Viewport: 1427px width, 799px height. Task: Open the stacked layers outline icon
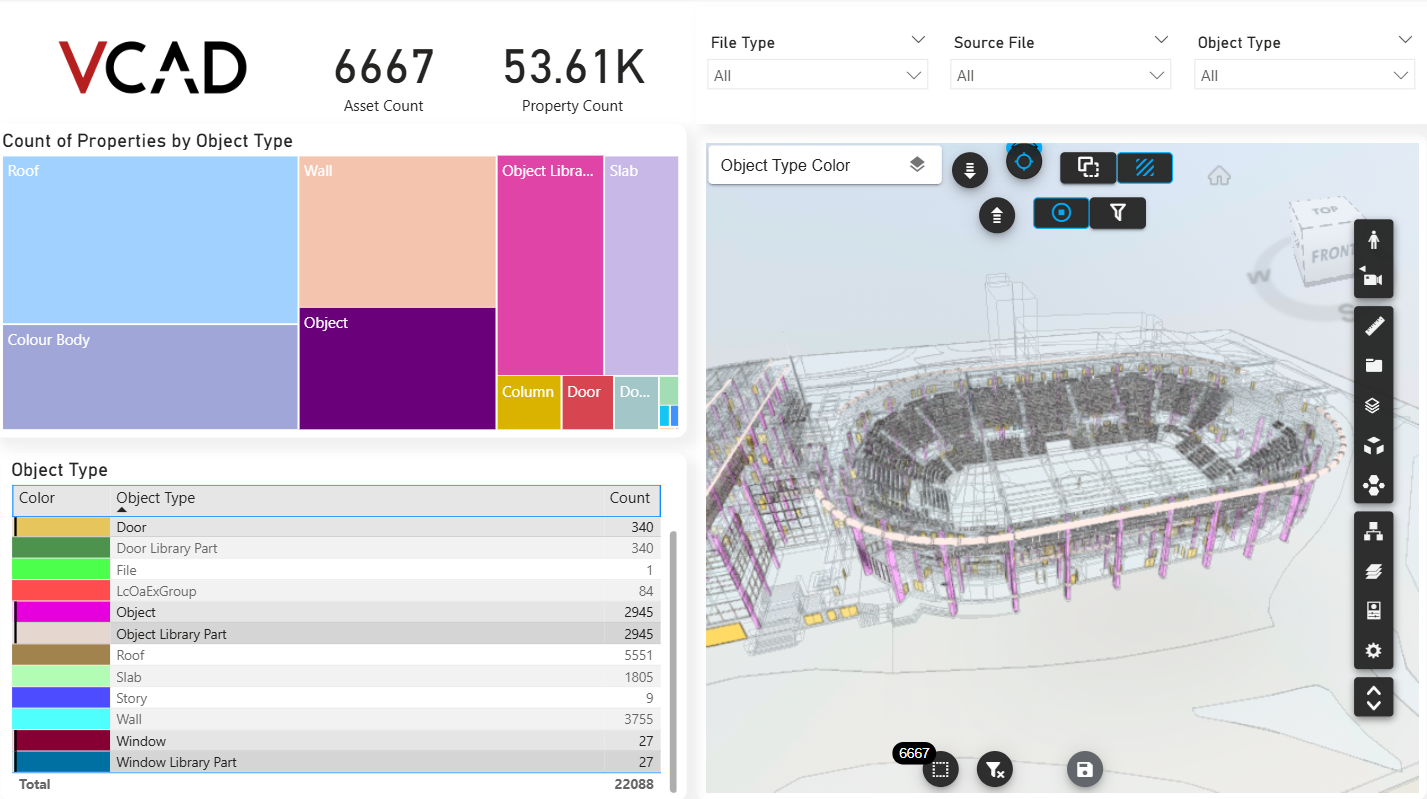click(x=1374, y=406)
